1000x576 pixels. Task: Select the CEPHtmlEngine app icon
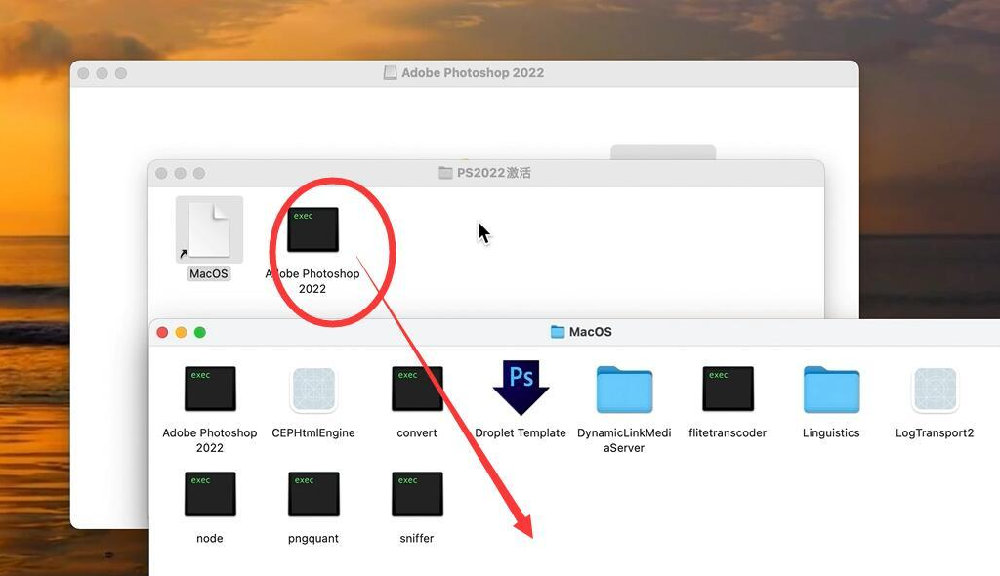[x=313, y=389]
